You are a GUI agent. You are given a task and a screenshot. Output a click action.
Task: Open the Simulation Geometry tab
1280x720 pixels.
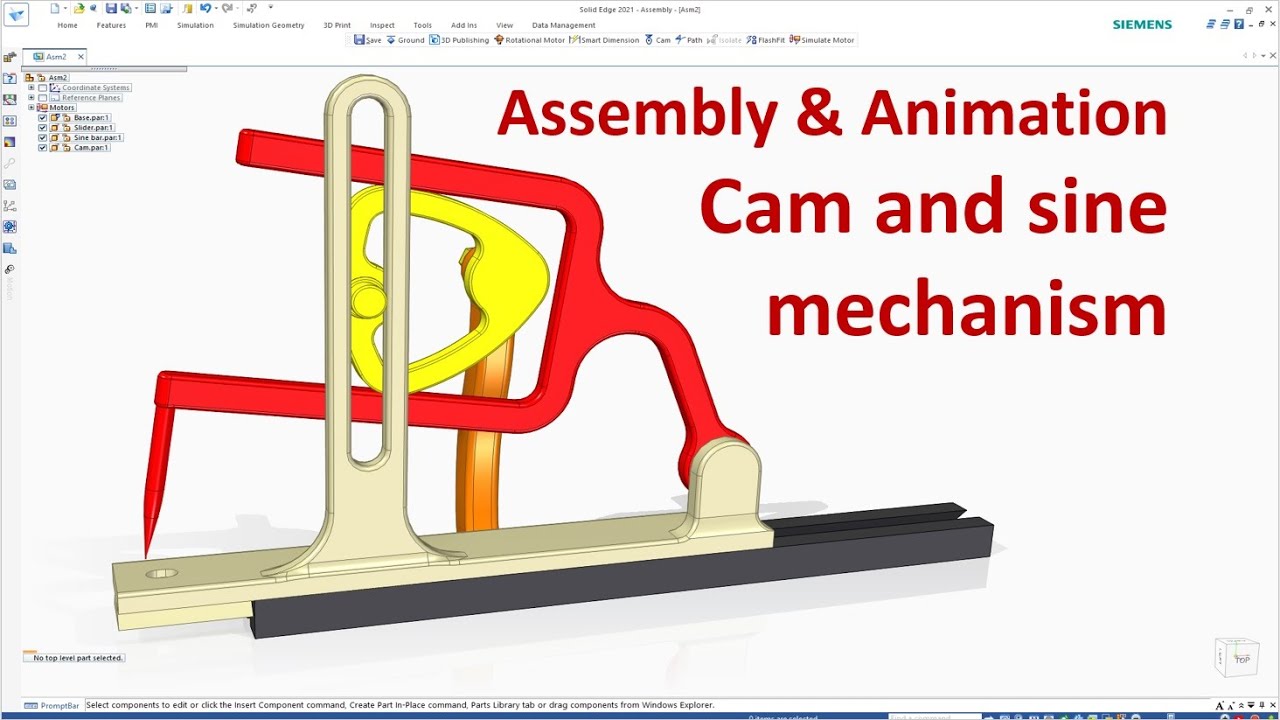(268, 25)
